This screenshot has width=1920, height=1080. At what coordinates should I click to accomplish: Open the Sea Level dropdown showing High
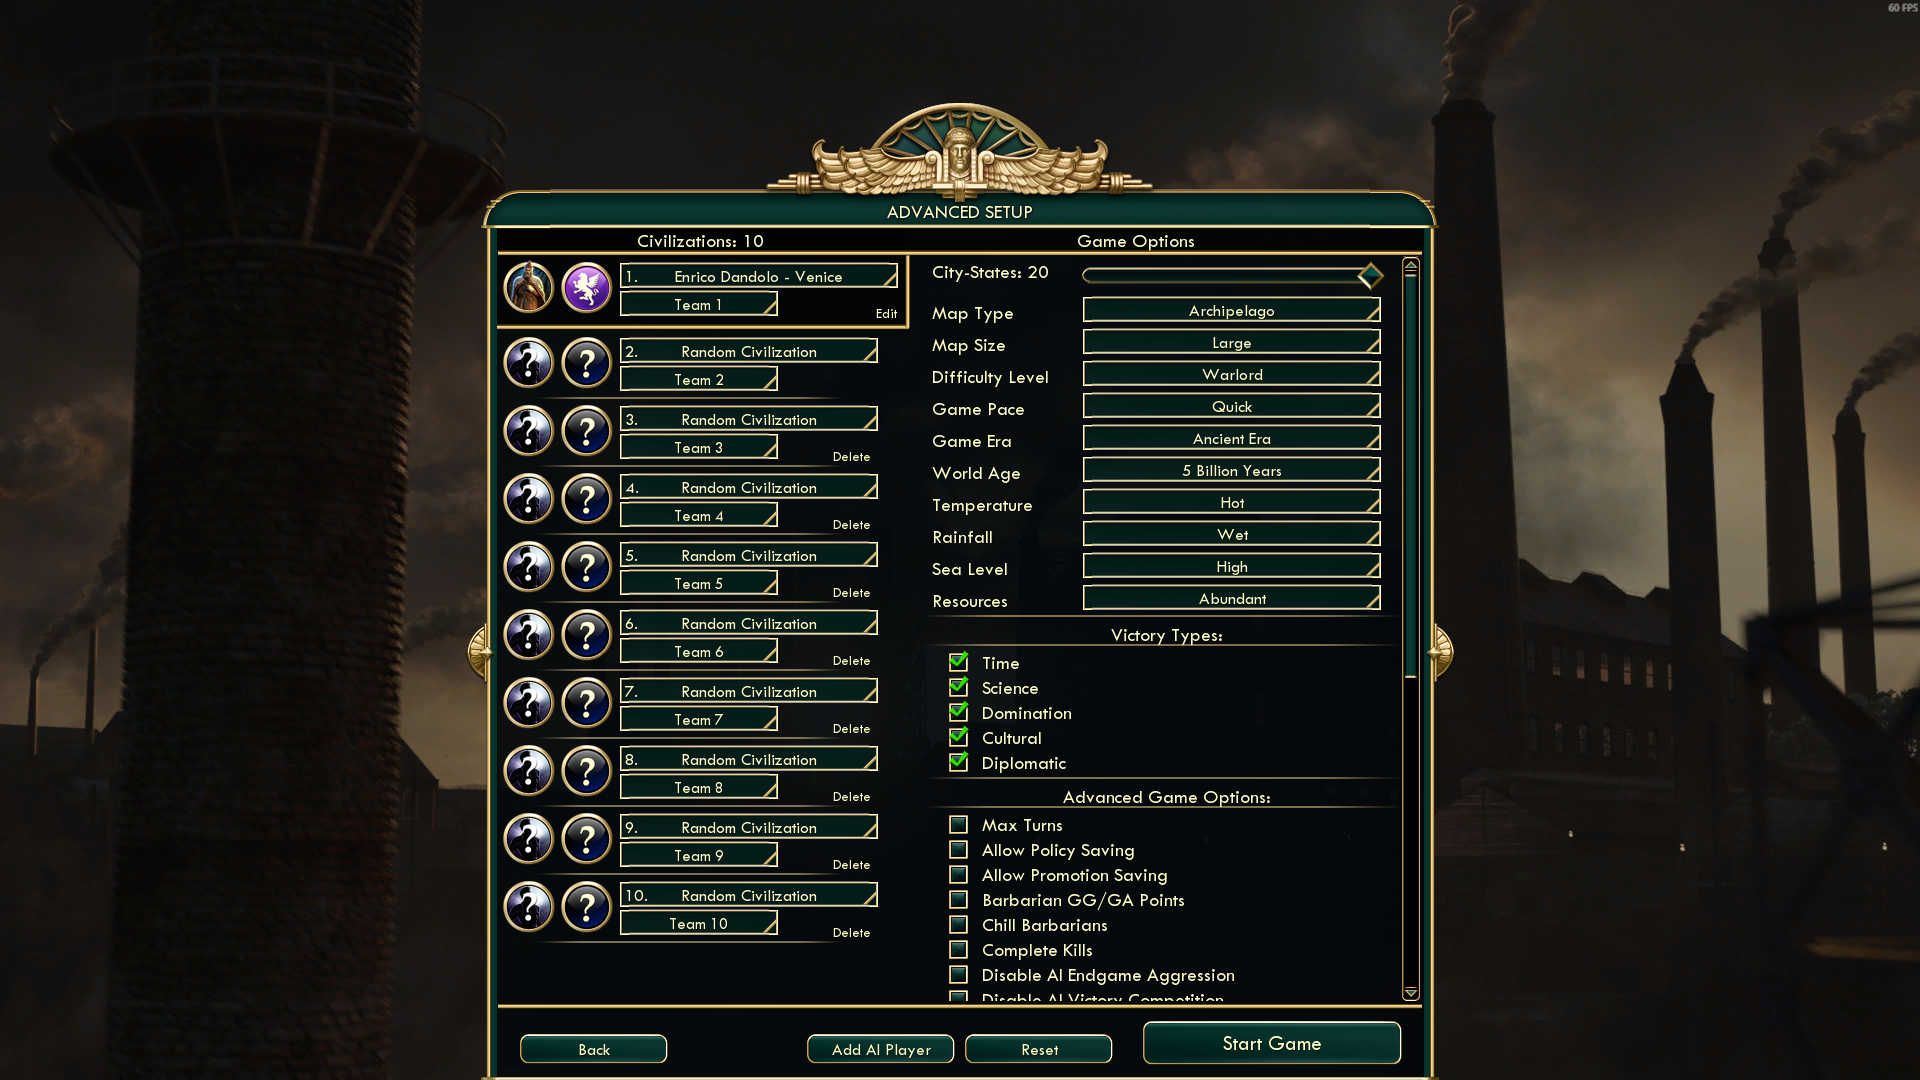coord(1231,567)
